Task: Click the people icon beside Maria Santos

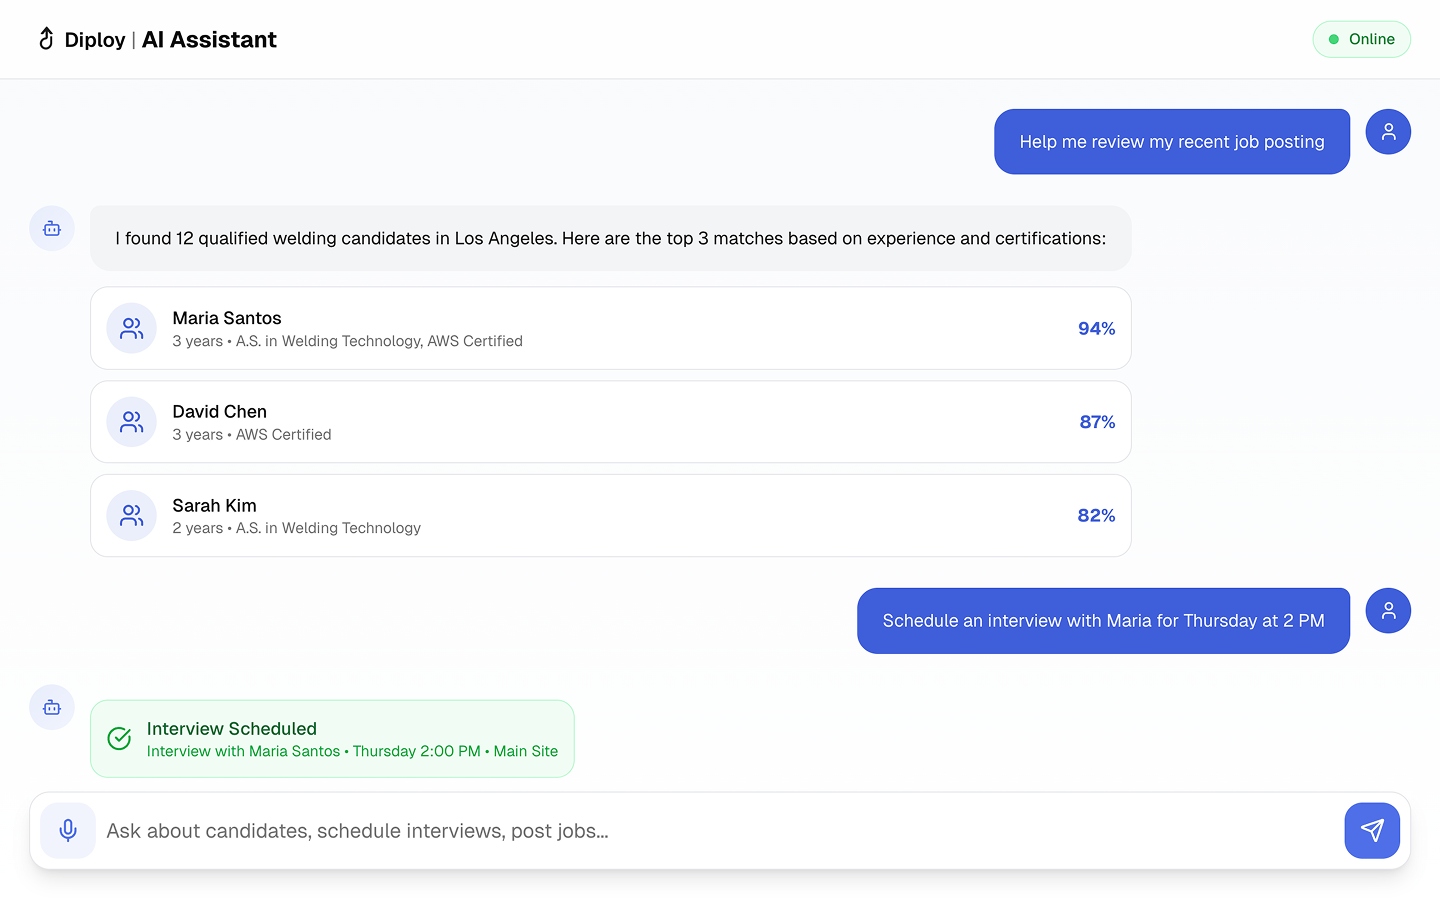Action: [132, 328]
